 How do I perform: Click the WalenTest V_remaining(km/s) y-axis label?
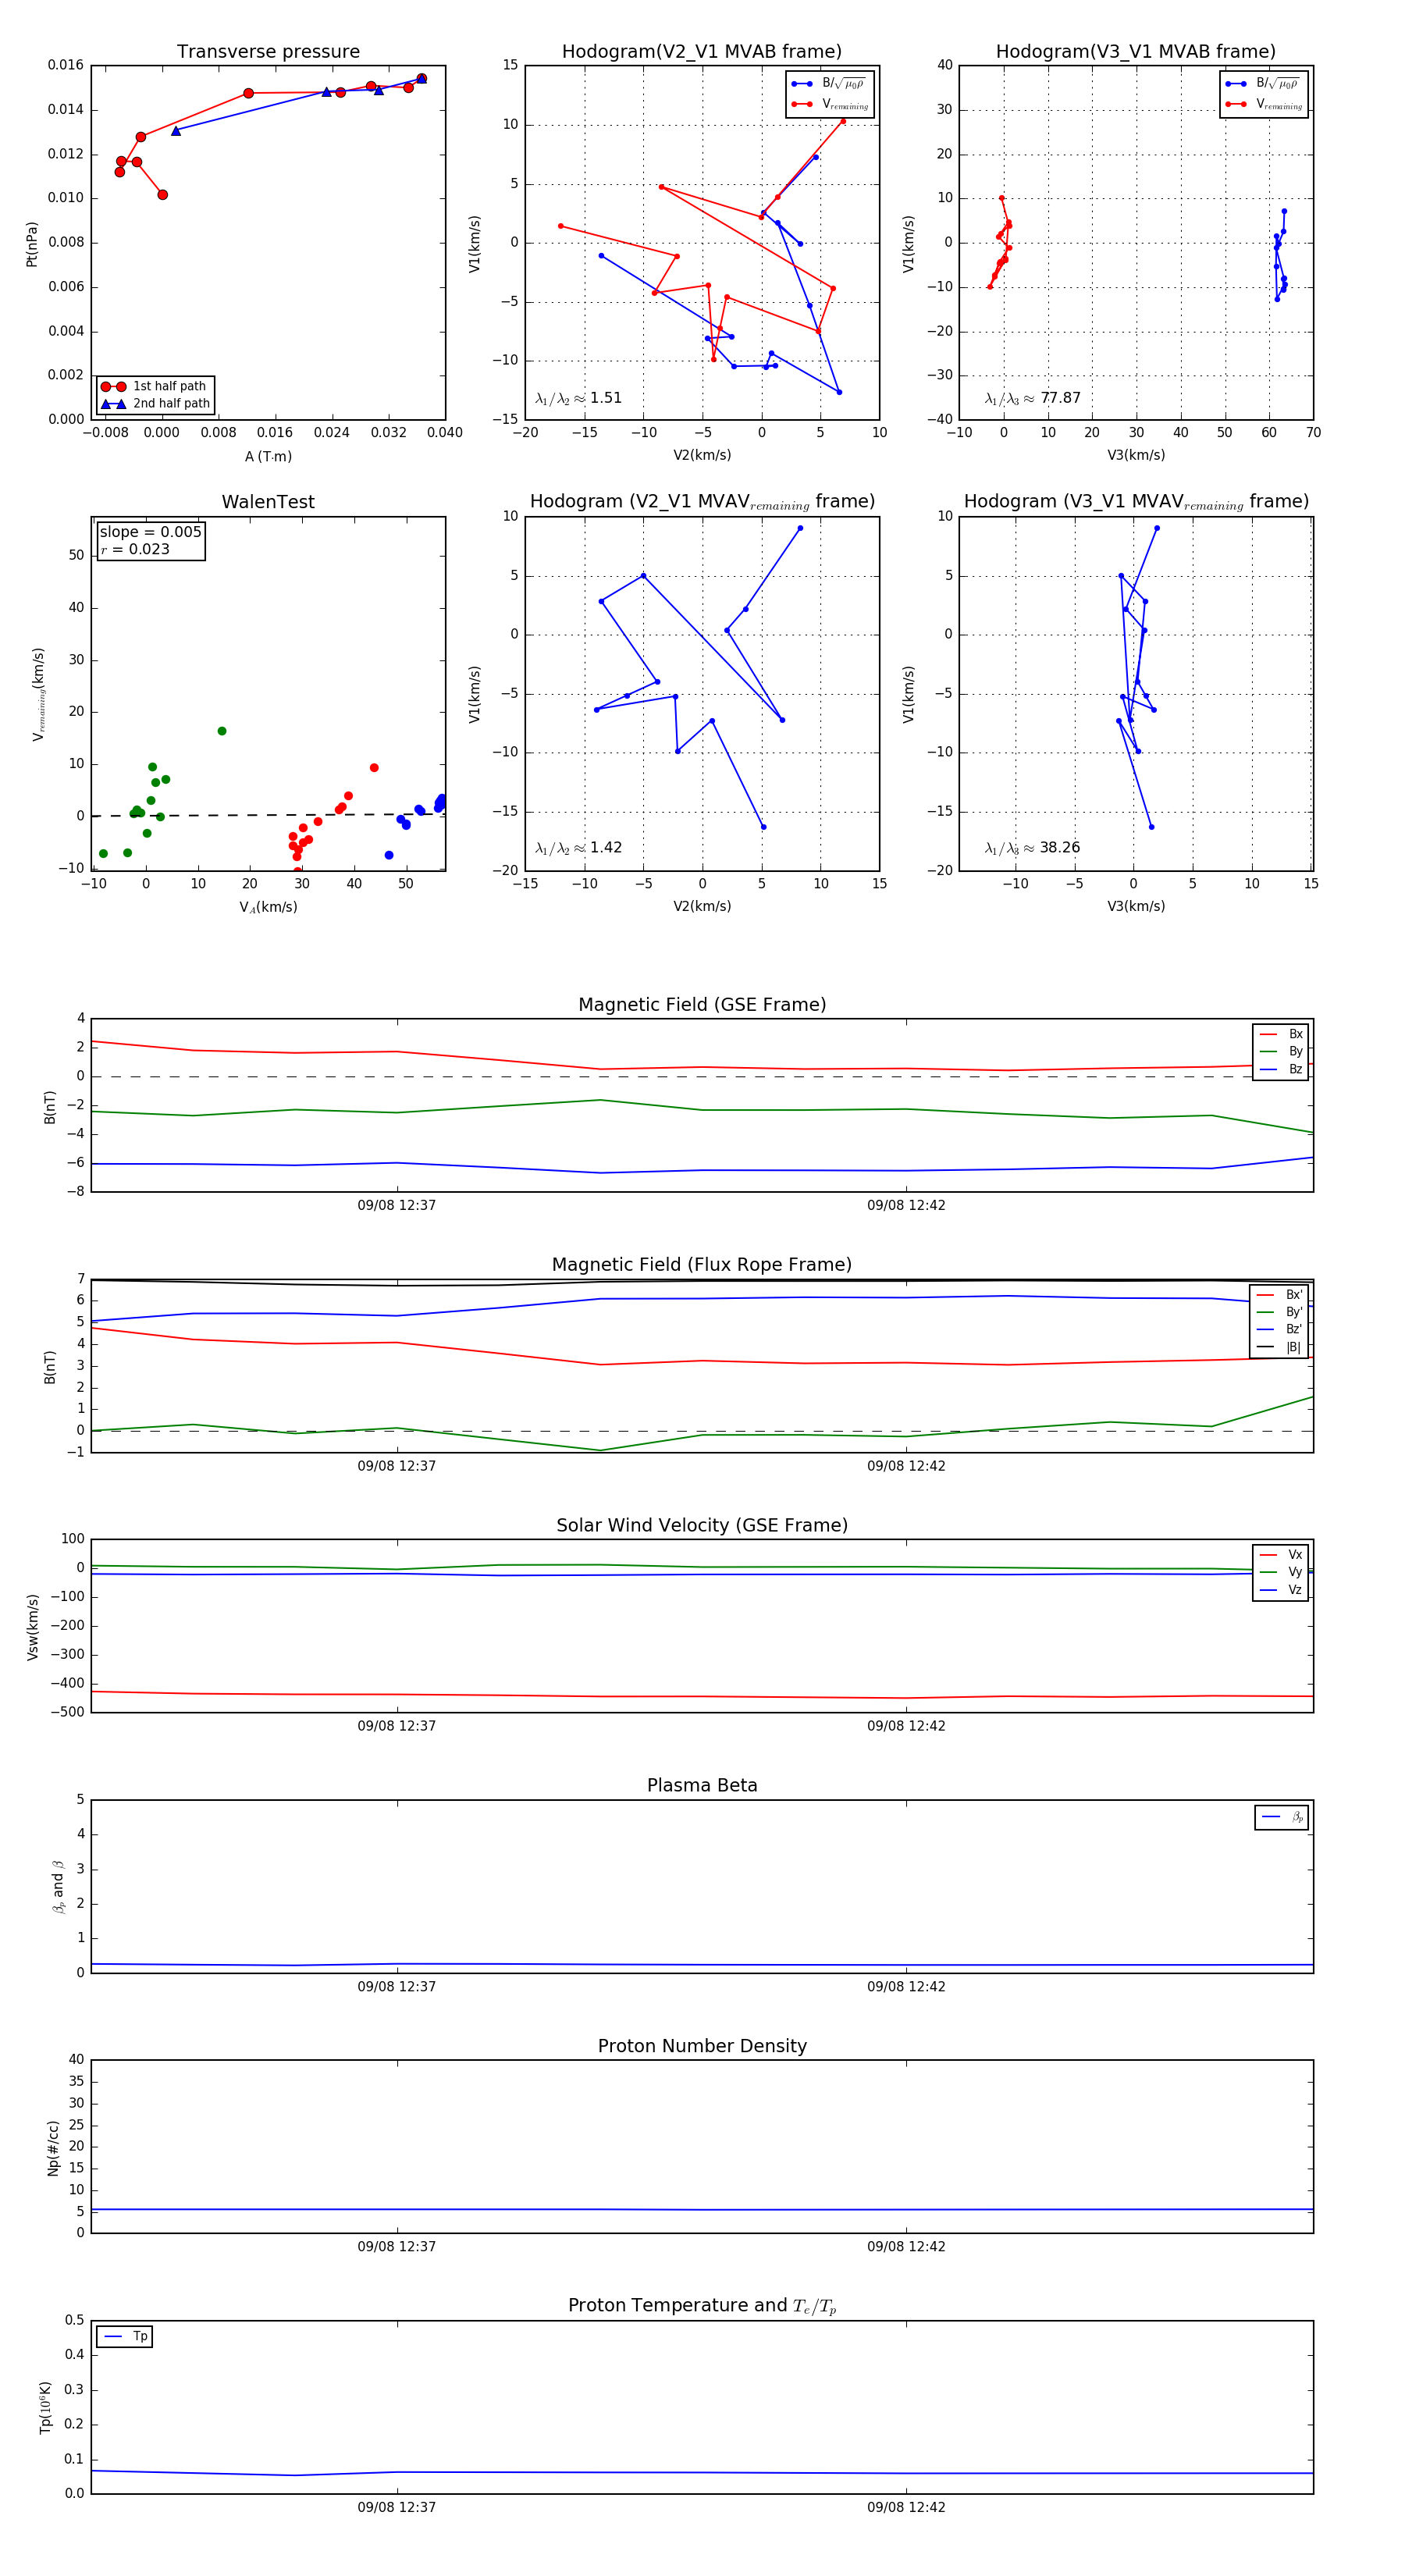pyautogui.click(x=38, y=694)
